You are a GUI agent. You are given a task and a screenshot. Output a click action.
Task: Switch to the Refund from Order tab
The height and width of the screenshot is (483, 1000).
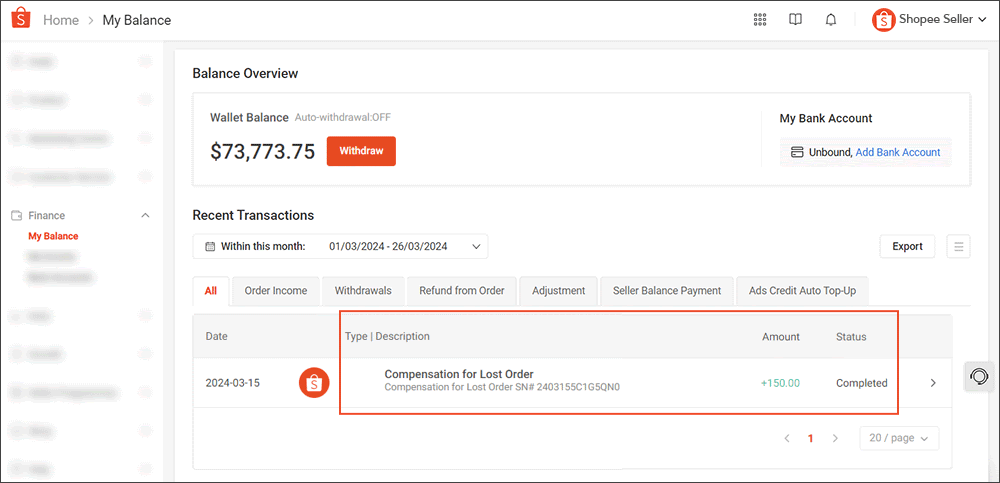(x=462, y=290)
